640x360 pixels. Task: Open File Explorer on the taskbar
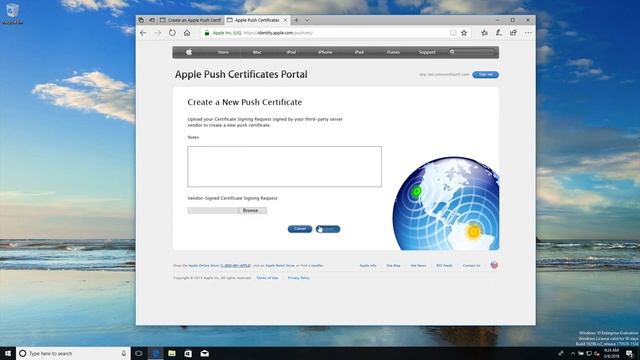pyautogui.click(x=172, y=353)
